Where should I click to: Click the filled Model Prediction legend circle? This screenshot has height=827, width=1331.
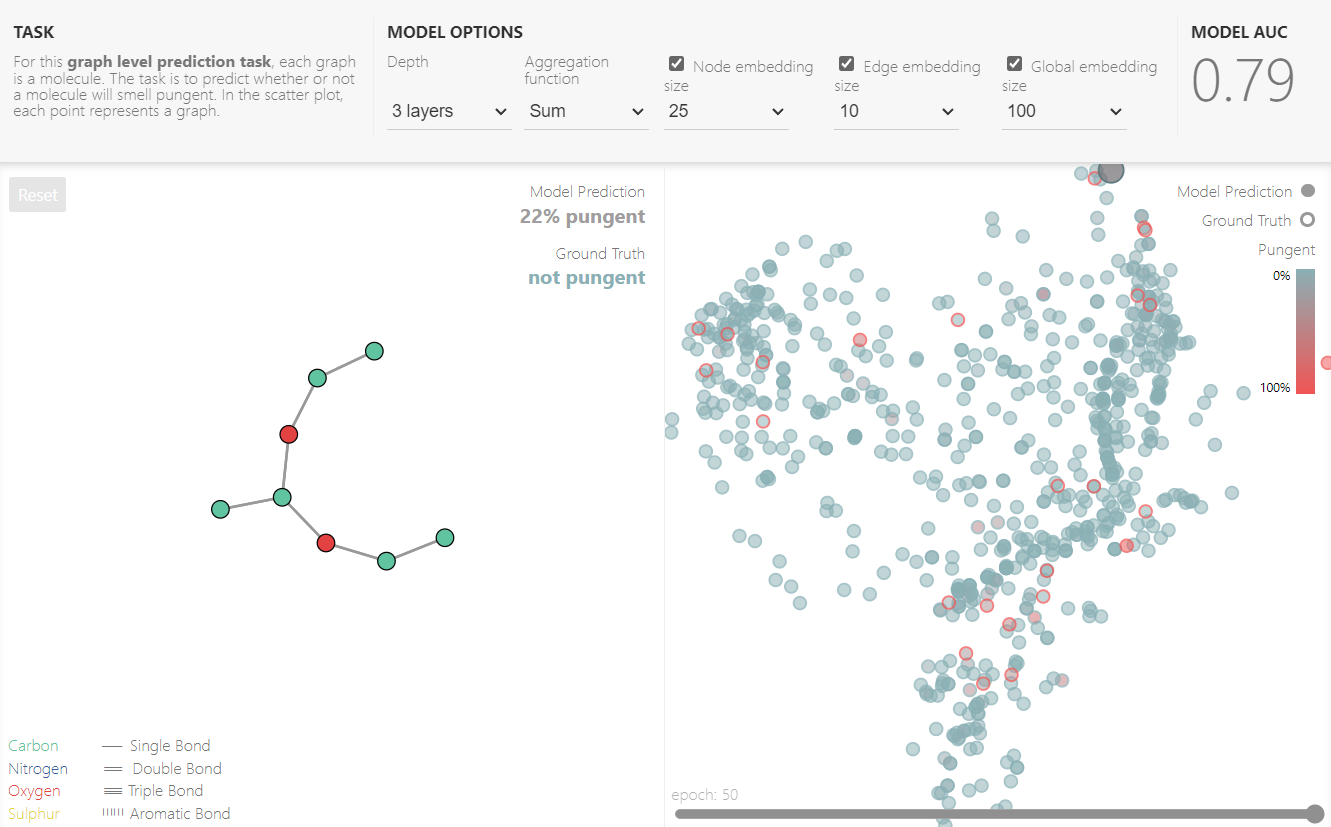tap(1307, 191)
